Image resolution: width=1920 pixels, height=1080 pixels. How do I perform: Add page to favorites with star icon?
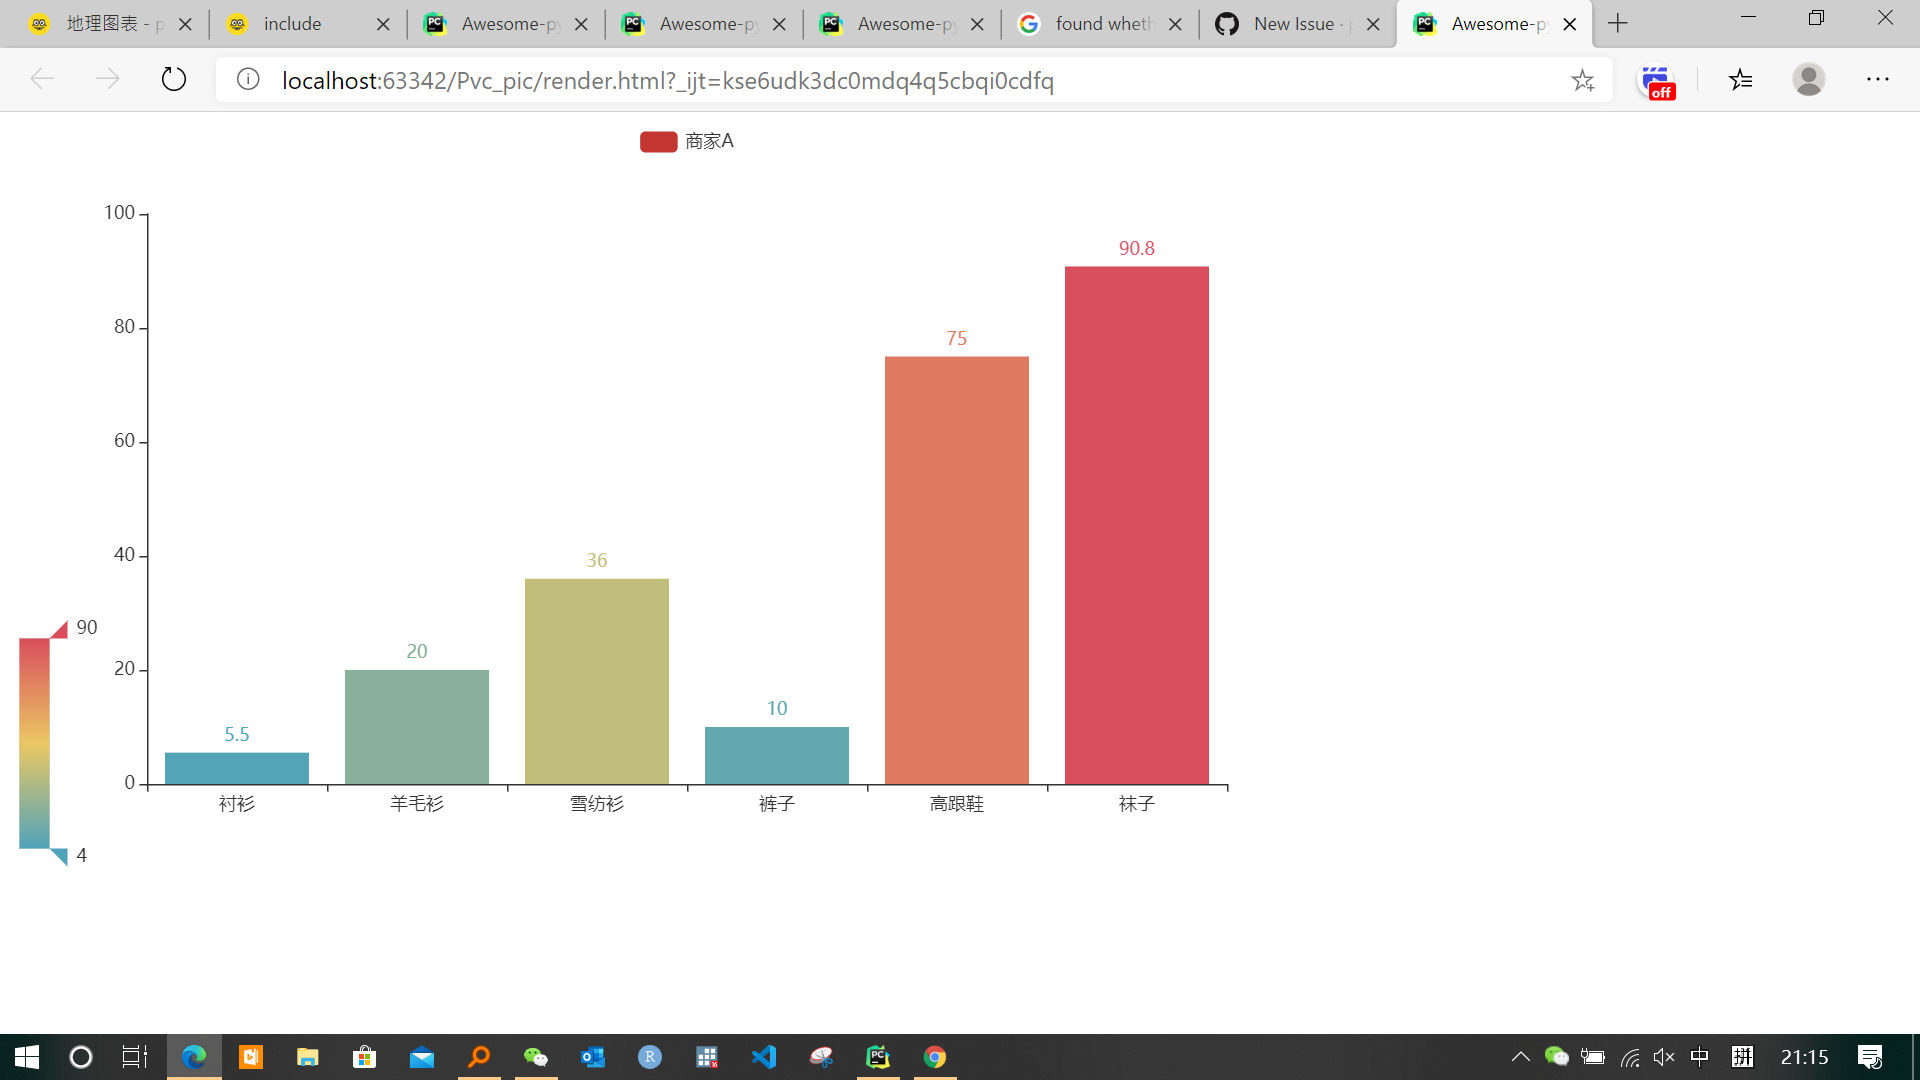click(1582, 80)
